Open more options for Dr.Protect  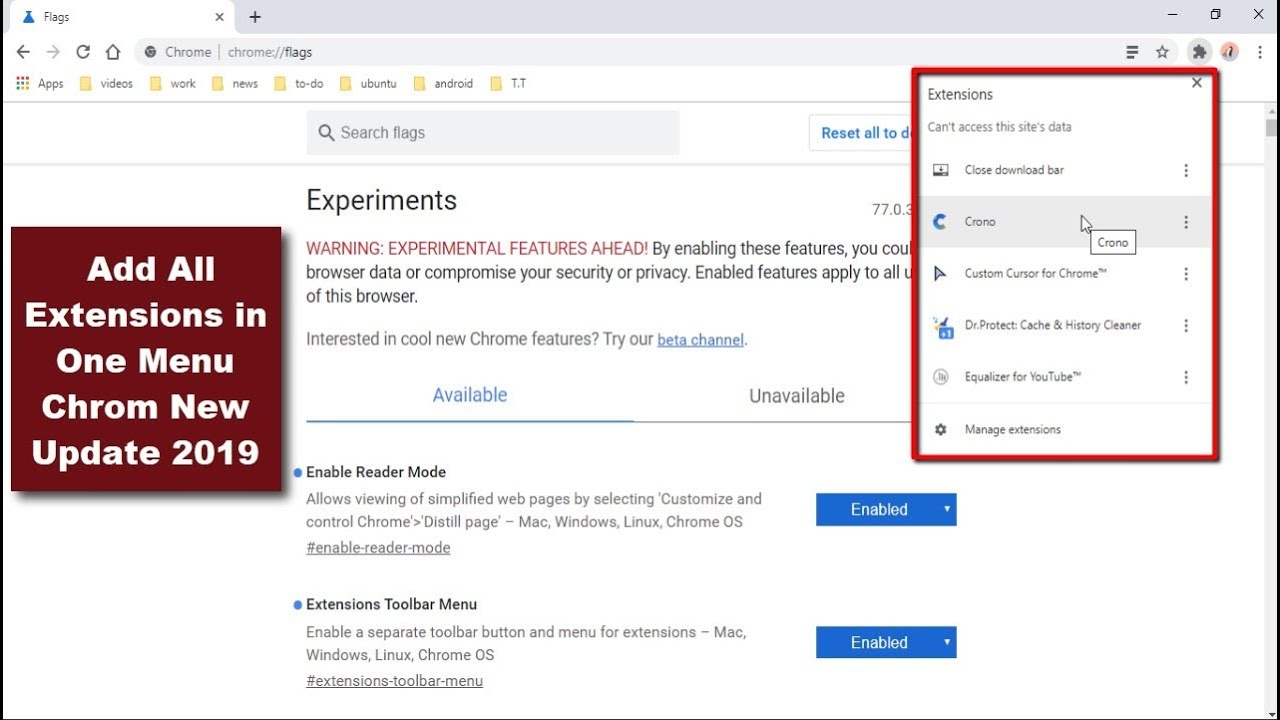coord(1186,326)
